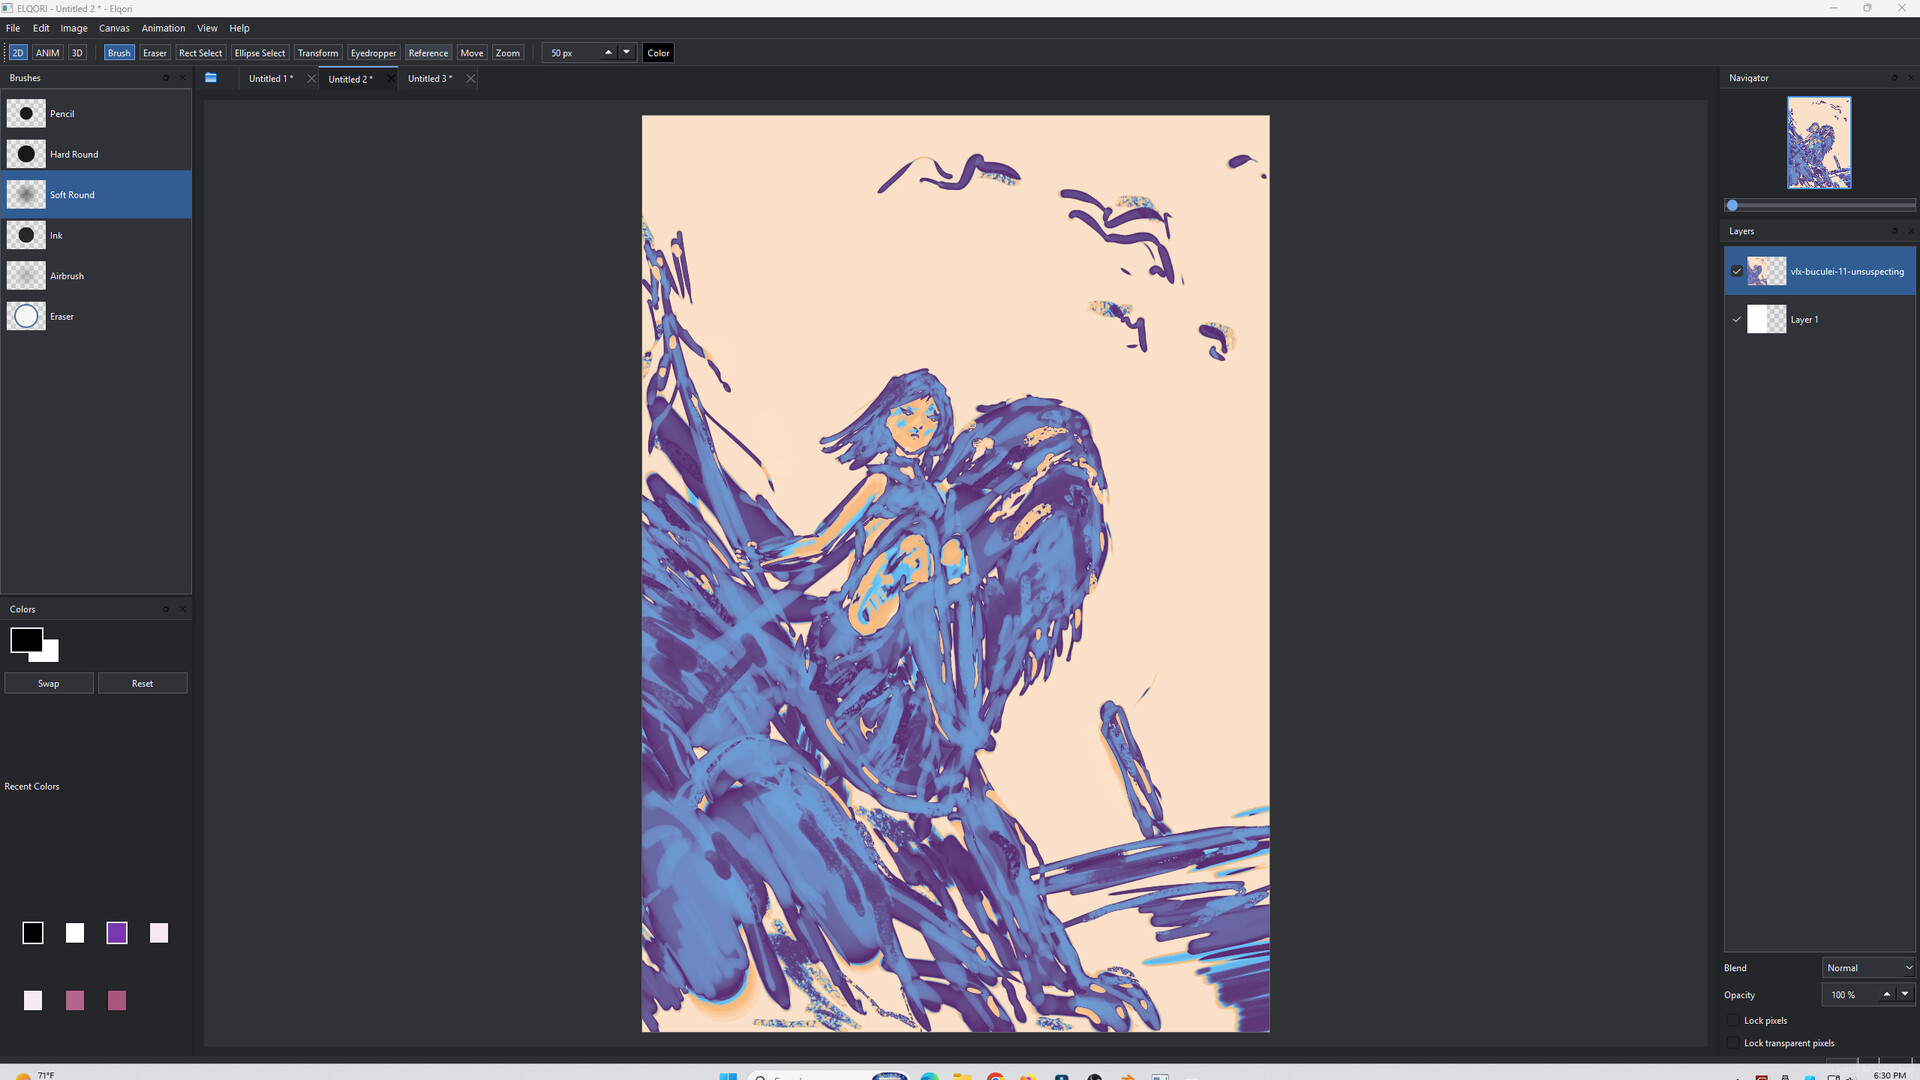Screen dimensions: 1920x1080
Task: Enable the Lock pixels checkbox
Action: (1734, 1020)
